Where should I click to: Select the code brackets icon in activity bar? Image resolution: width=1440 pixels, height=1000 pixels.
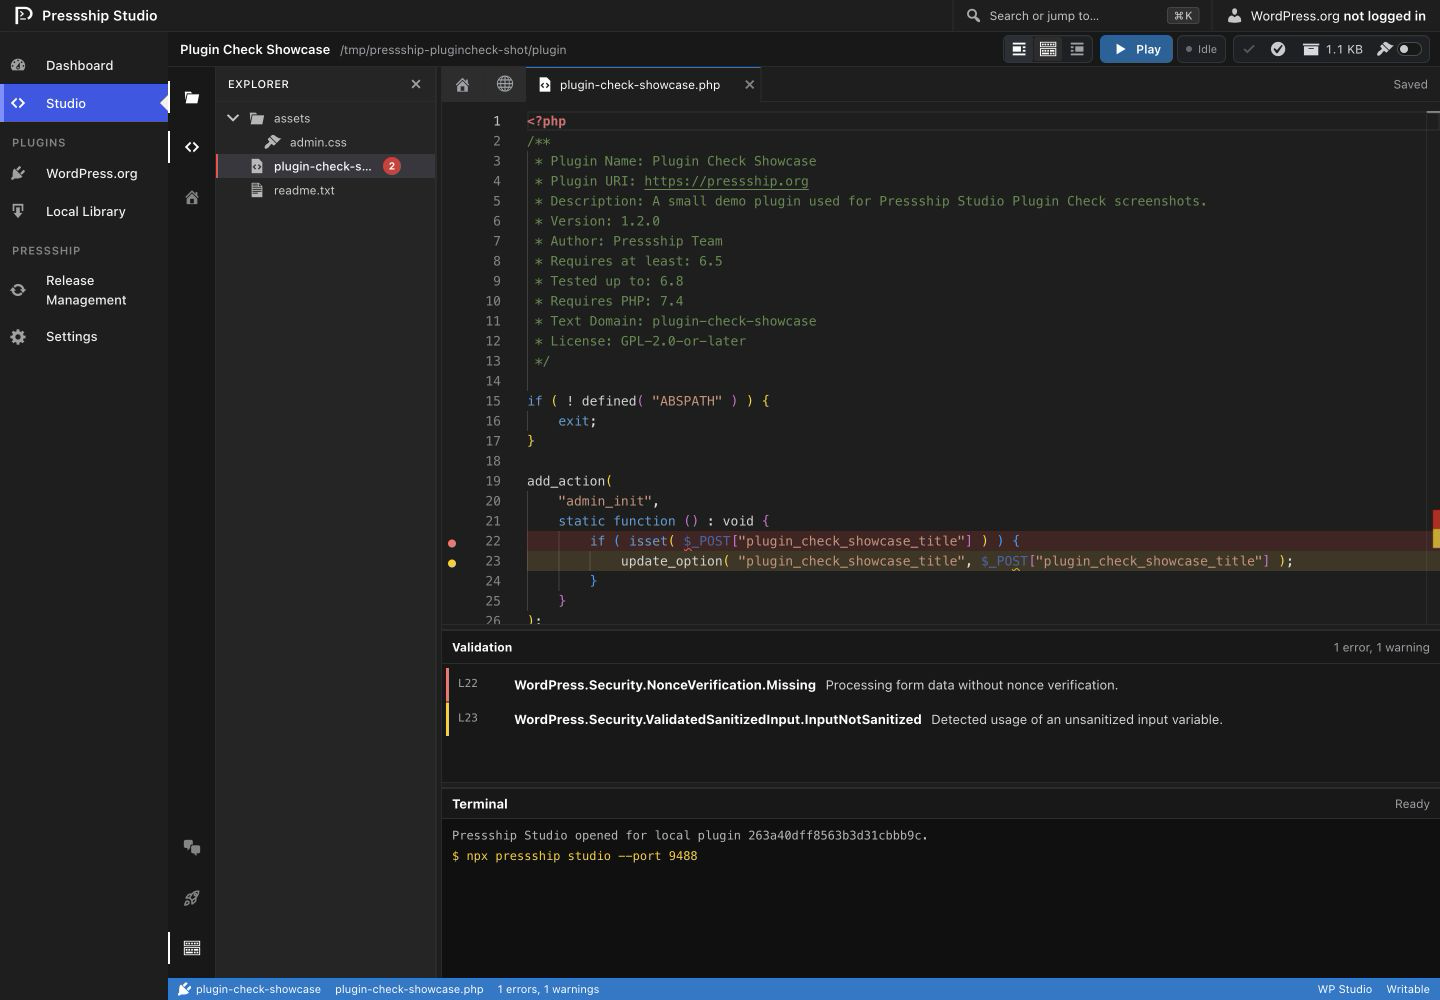tap(192, 147)
